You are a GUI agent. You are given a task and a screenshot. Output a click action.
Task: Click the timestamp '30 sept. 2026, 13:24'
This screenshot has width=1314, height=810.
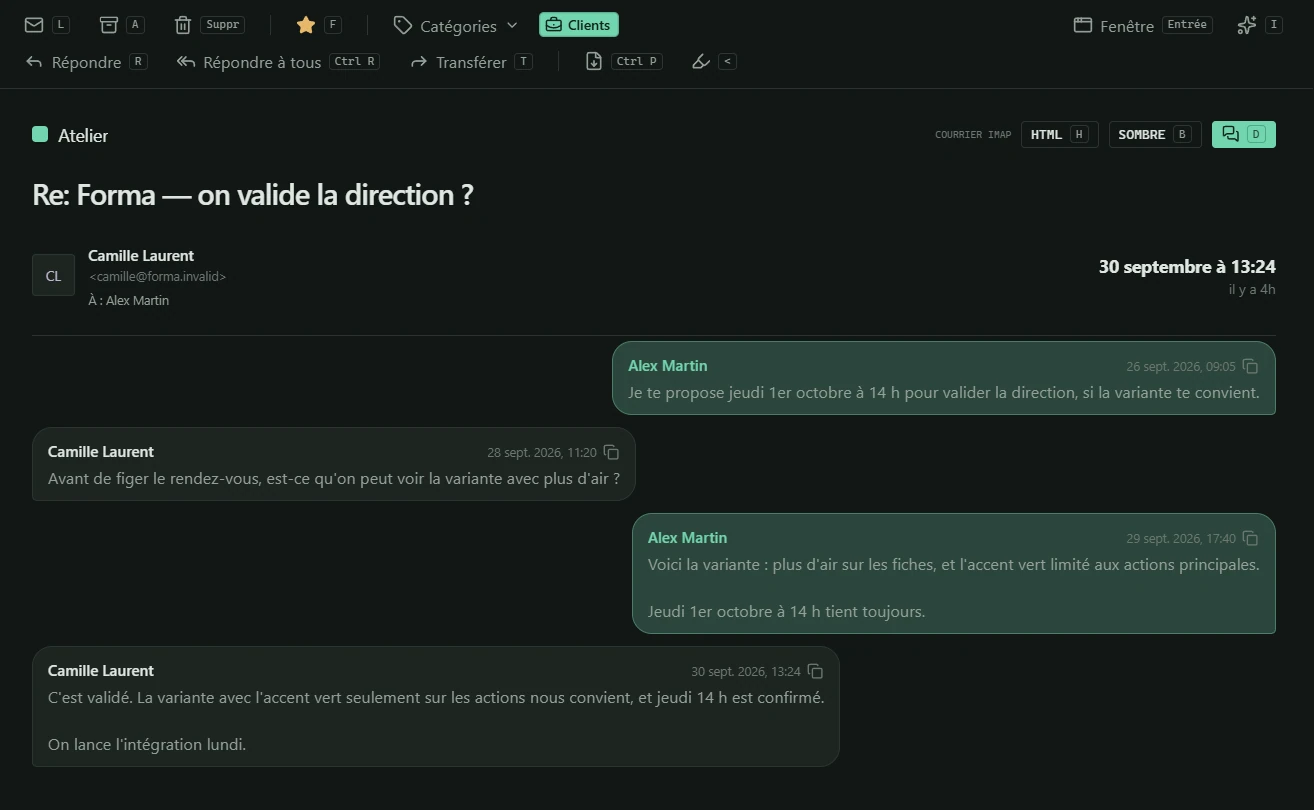[x=746, y=672]
